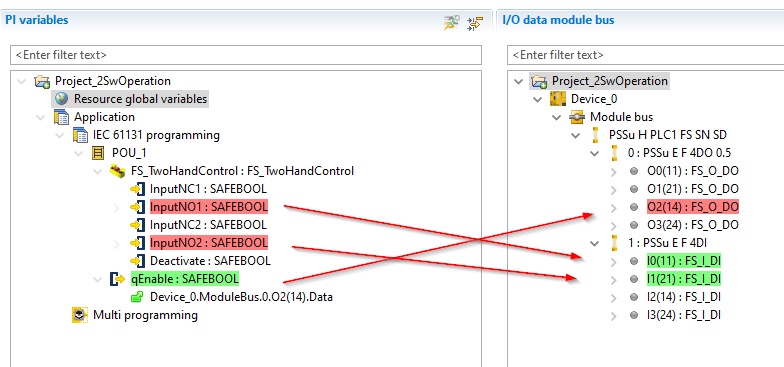Expand the InputNO2 node
Screen dimensions: 784x367
[x=117, y=244]
